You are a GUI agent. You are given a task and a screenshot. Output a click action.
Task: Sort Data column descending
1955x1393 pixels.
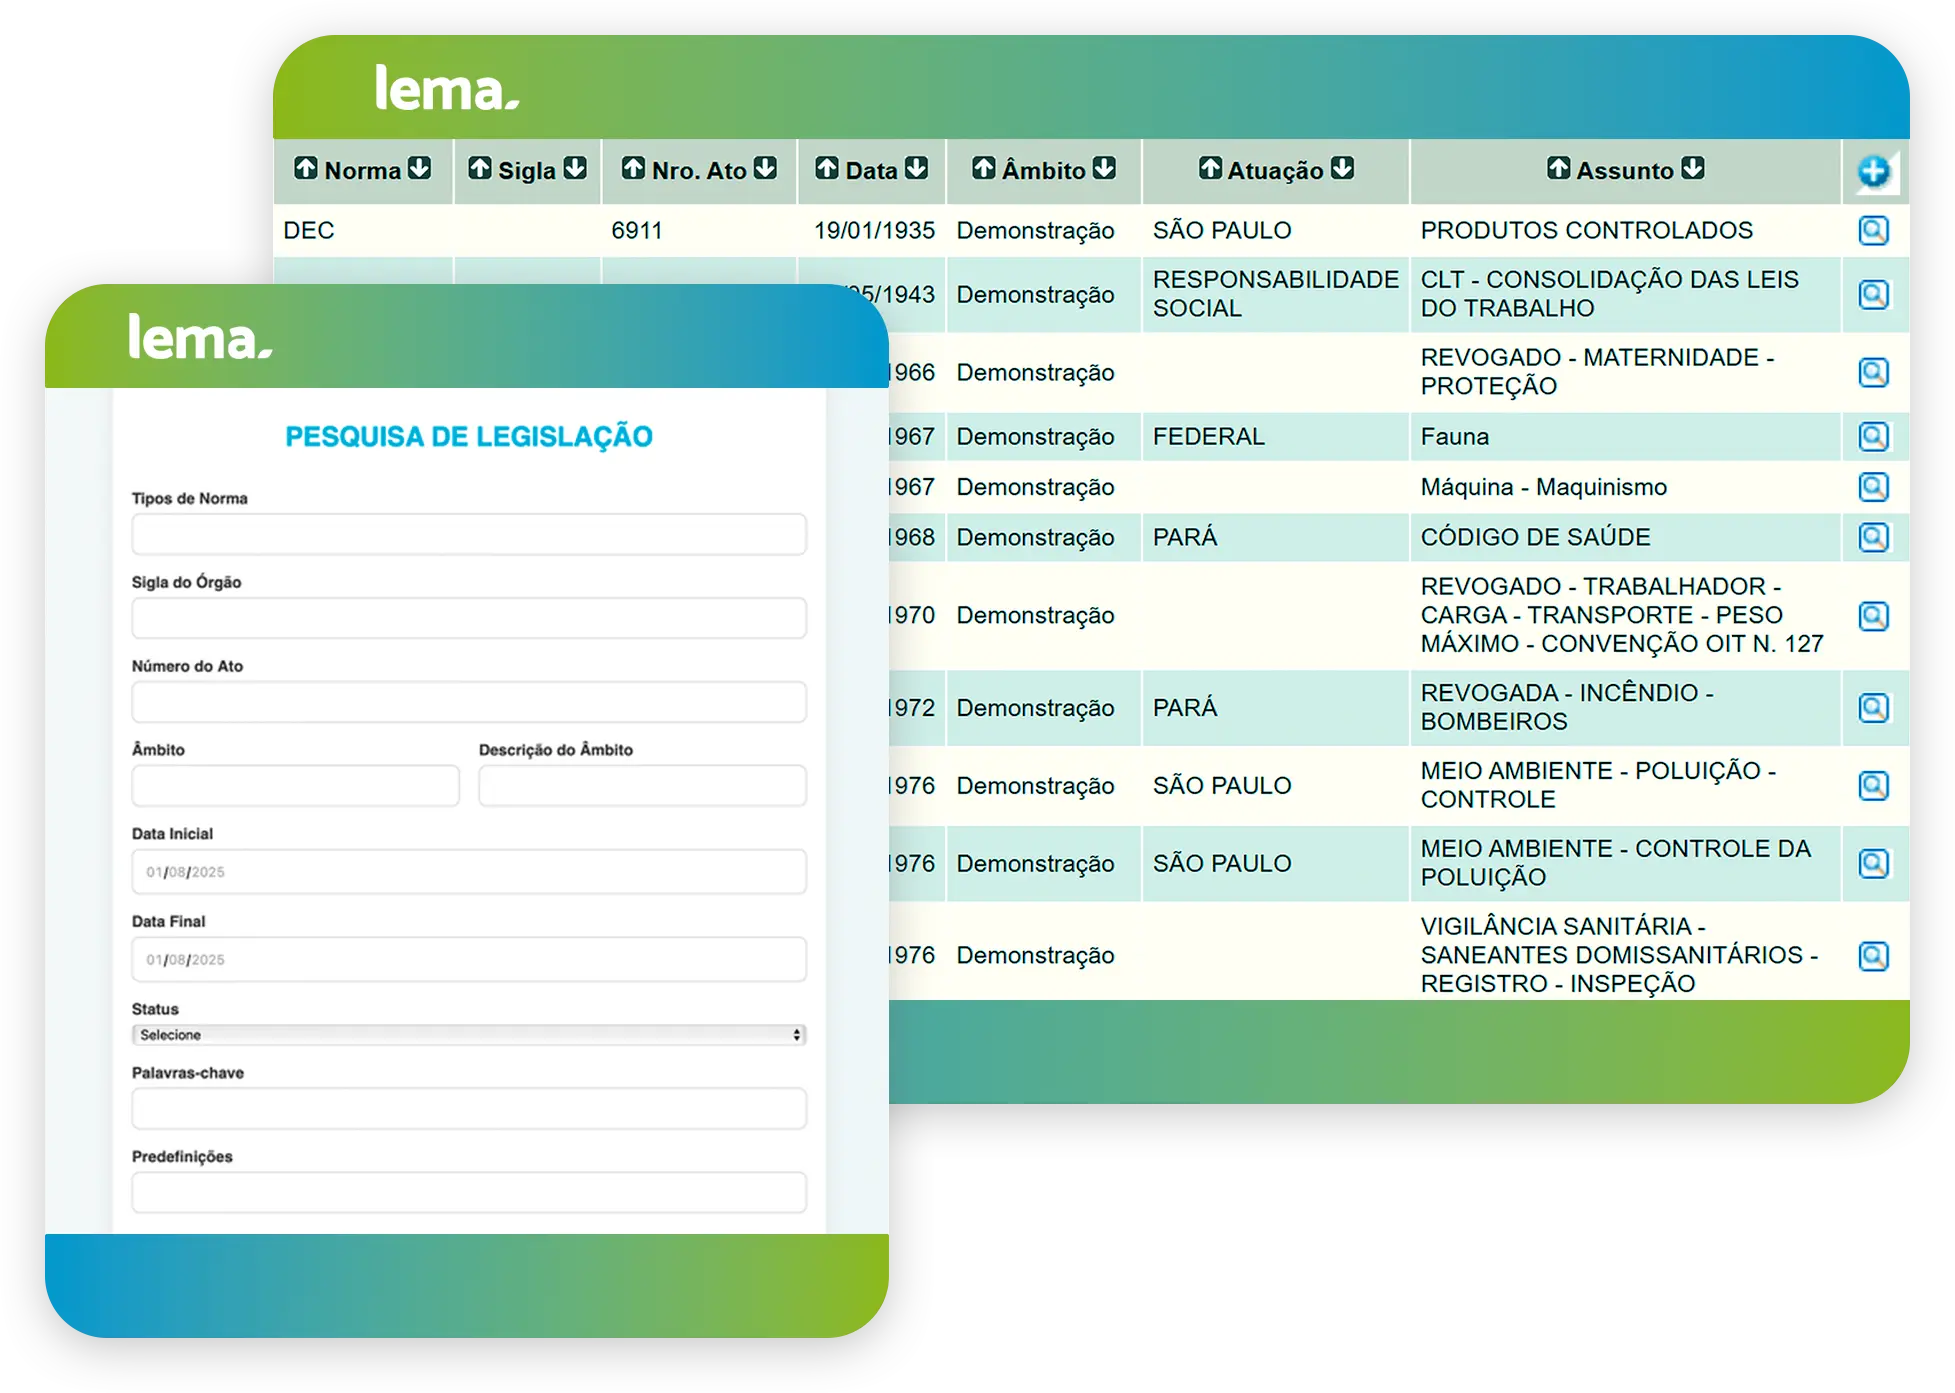tap(916, 168)
